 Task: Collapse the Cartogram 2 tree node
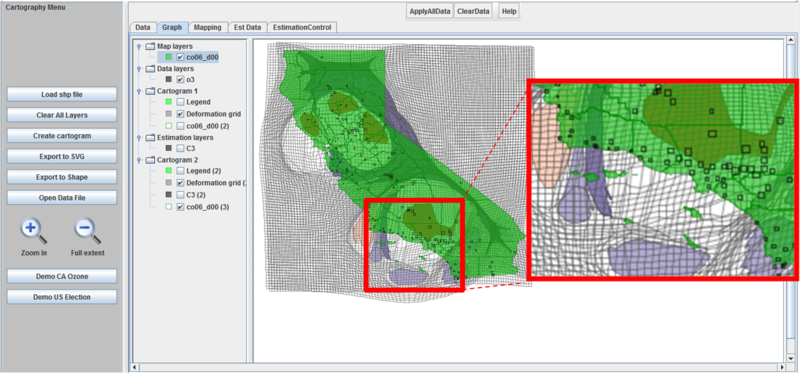point(139,160)
